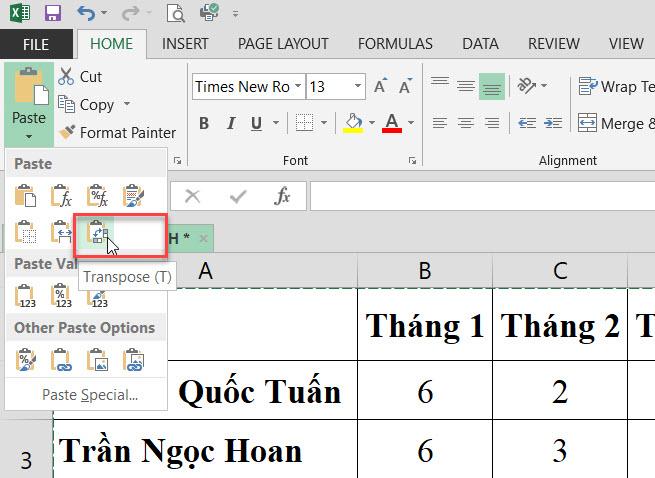
Task: Toggle Bold formatting
Action: 204,123
